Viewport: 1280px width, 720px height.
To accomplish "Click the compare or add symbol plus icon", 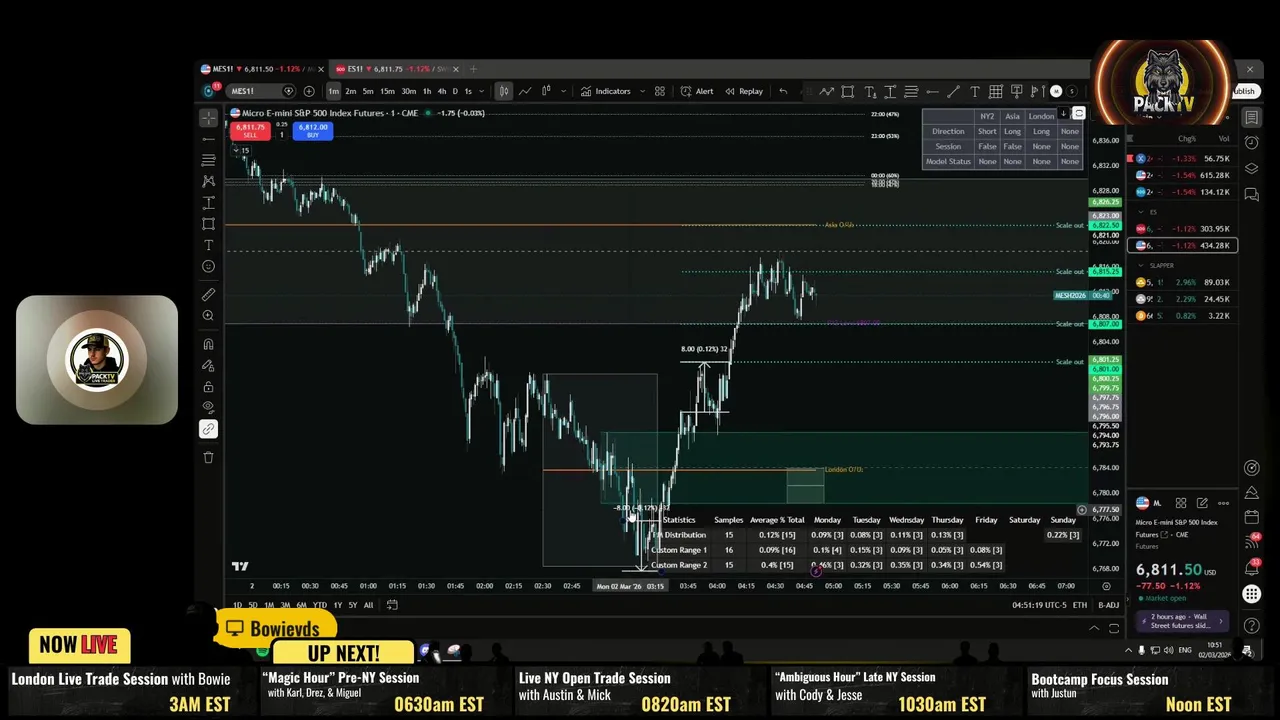I will [309, 91].
